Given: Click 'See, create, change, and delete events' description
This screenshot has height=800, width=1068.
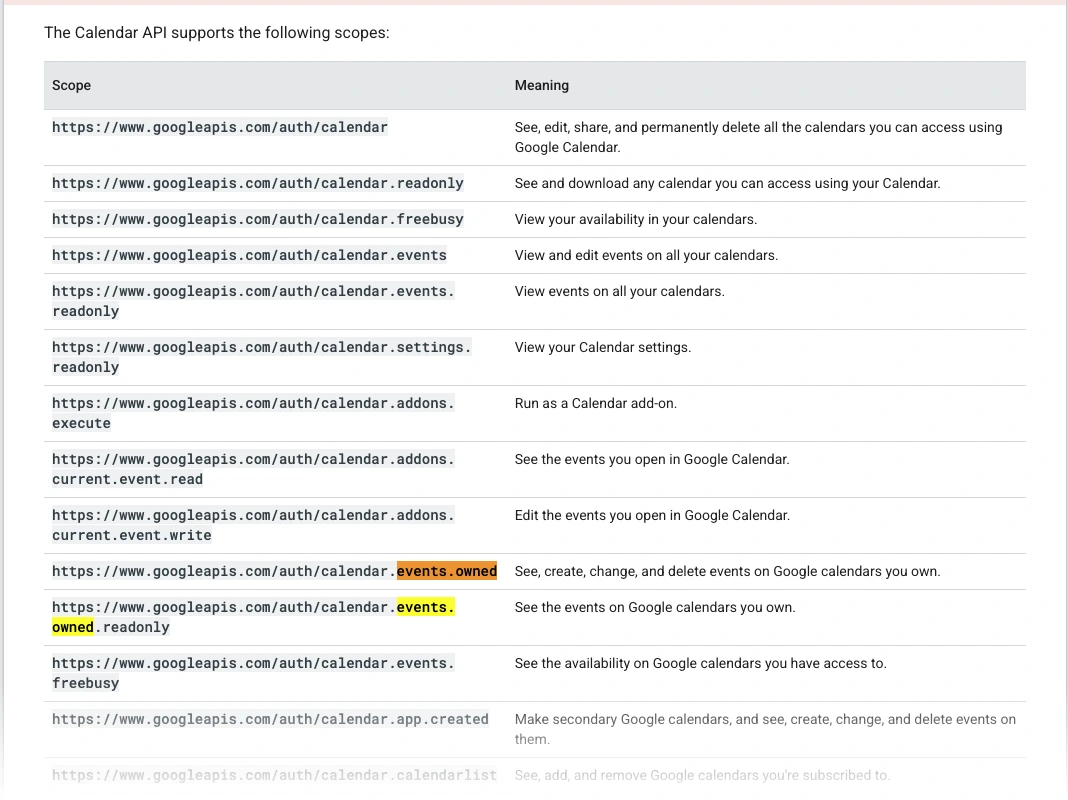Looking at the screenshot, I should point(727,572).
